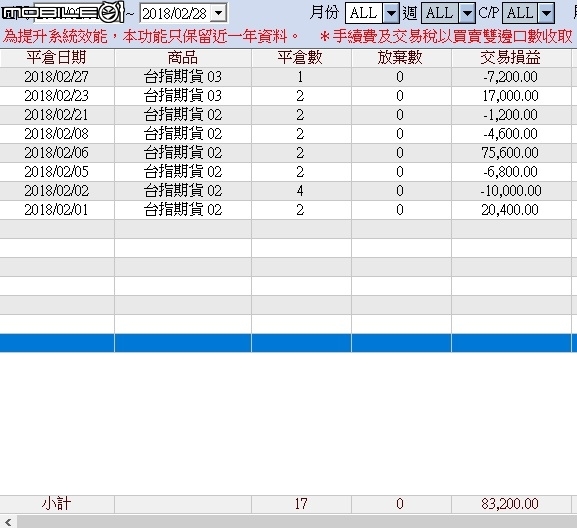Click the 平倉數 value 4 on 2018/02/02
Image resolution: width=577 pixels, height=528 pixels.
tap(300, 191)
